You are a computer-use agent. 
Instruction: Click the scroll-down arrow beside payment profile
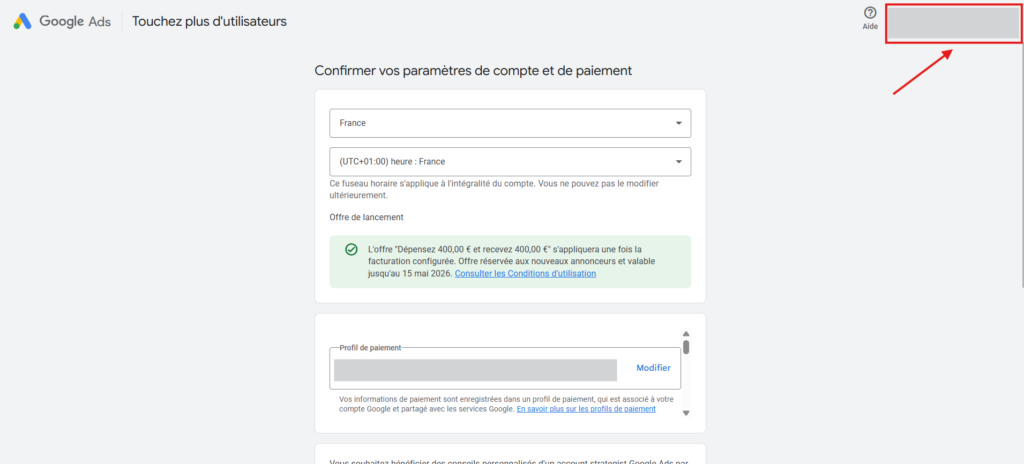click(x=686, y=412)
